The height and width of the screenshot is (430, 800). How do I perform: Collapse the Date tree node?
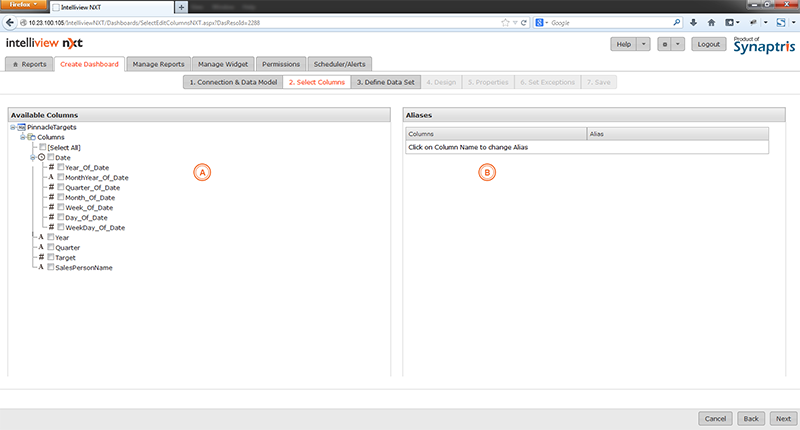(32, 157)
